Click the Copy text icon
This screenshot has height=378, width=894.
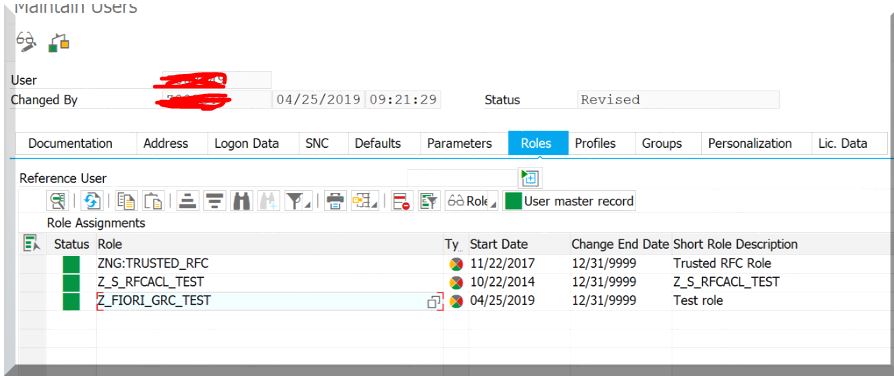coord(126,201)
